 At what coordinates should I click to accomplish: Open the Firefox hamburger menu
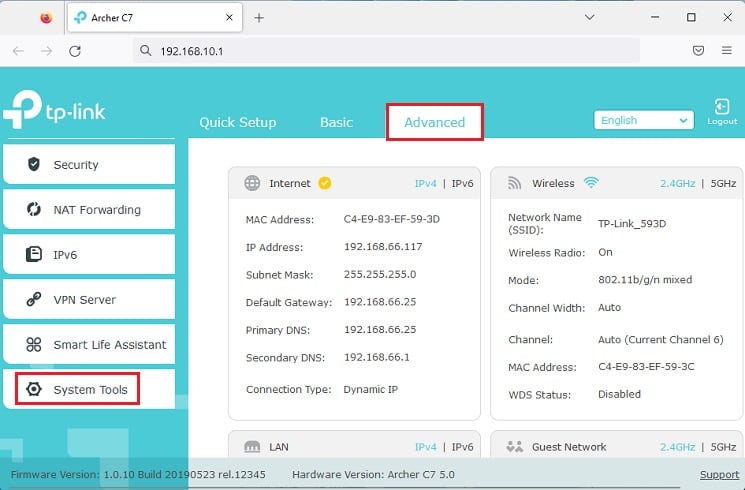(726, 50)
